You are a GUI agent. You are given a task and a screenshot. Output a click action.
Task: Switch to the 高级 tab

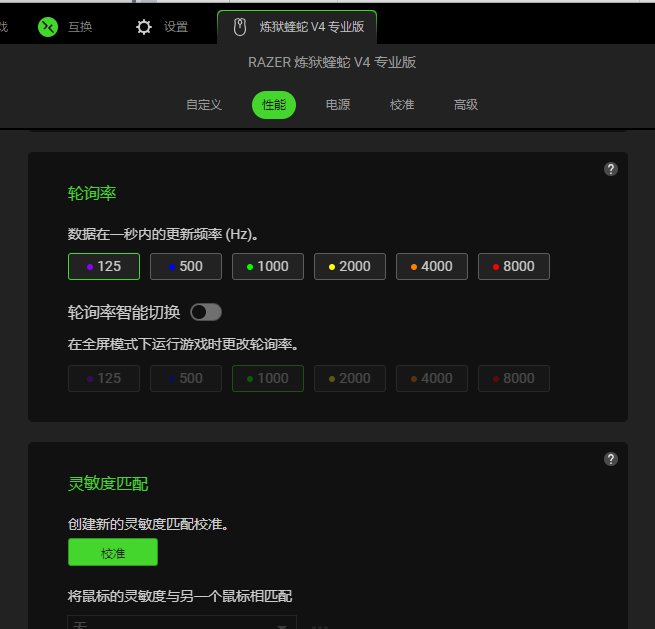(466, 105)
